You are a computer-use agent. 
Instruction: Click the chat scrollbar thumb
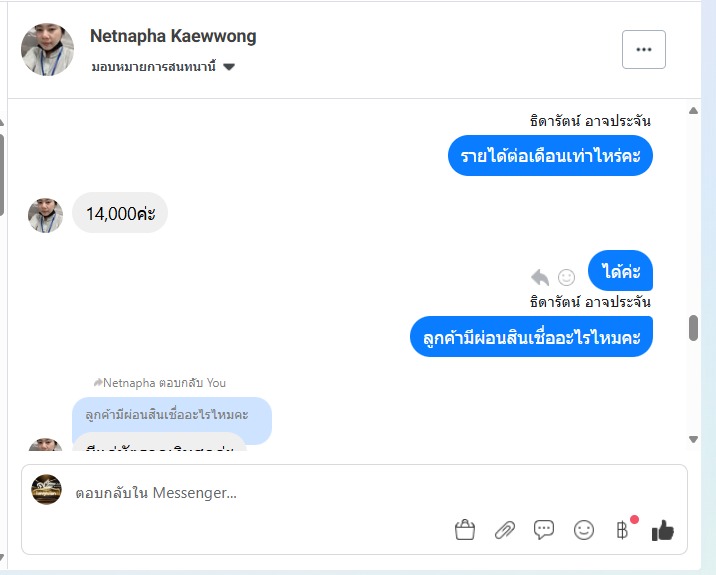coord(694,328)
